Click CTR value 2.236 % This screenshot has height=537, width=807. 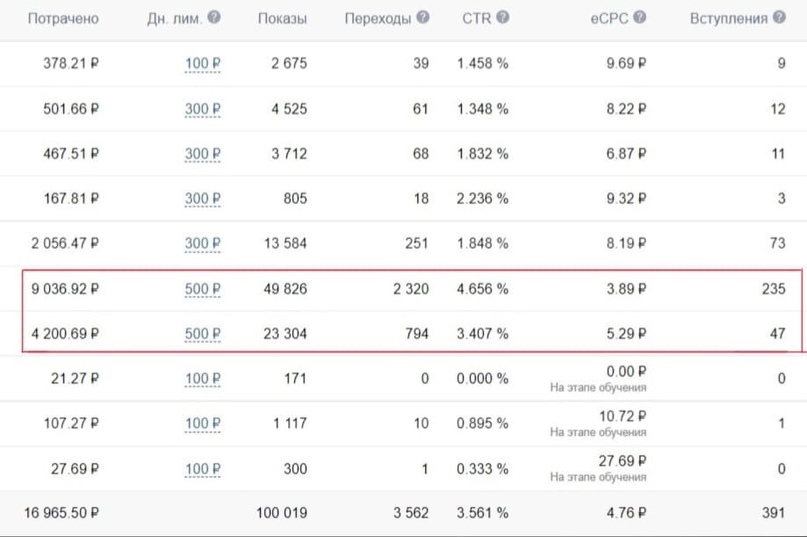tap(483, 198)
